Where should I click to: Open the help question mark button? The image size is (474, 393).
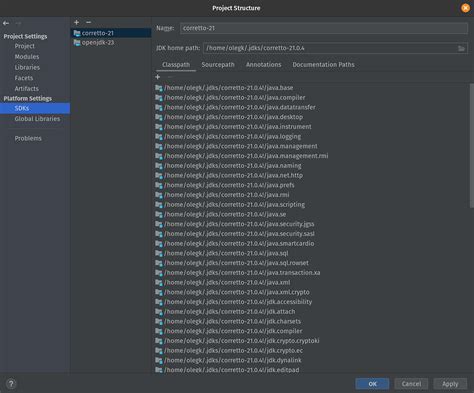[x=11, y=384]
